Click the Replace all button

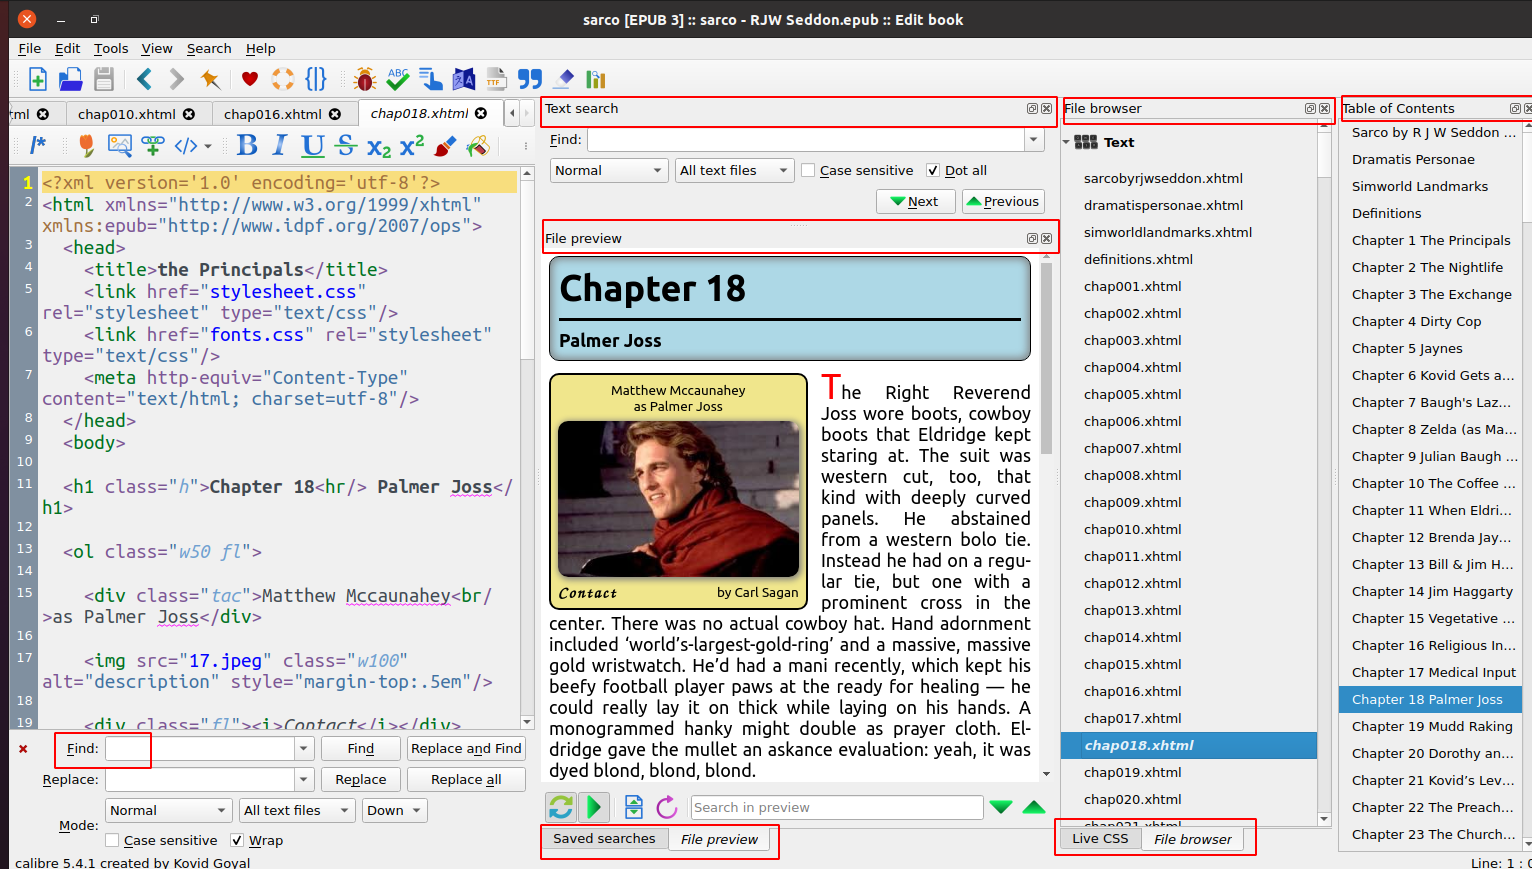[466, 780]
